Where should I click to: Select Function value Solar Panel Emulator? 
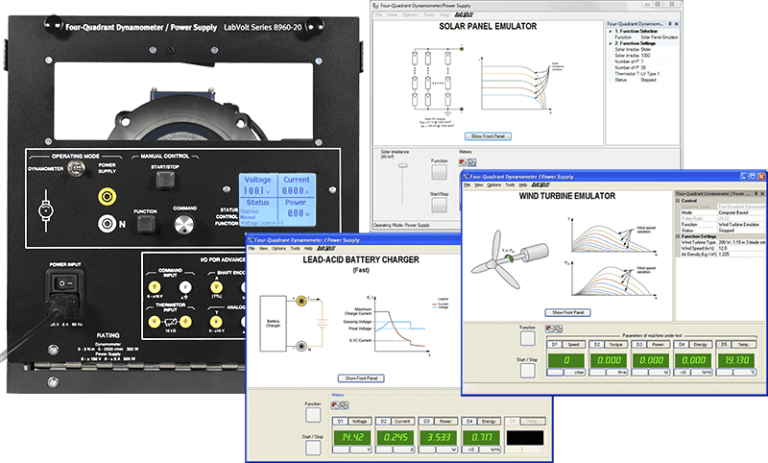tap(659, 37)
